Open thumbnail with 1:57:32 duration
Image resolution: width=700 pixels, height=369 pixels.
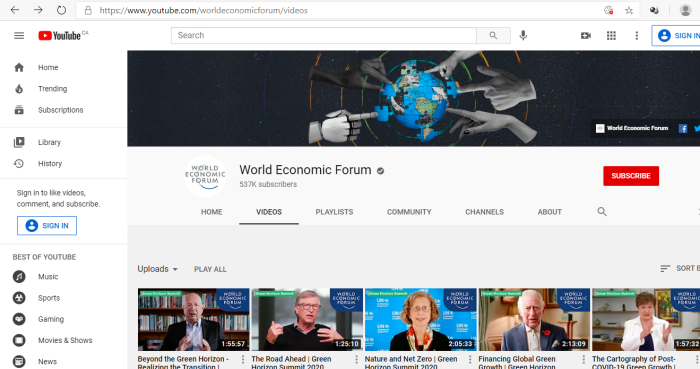tap(646, 319)
